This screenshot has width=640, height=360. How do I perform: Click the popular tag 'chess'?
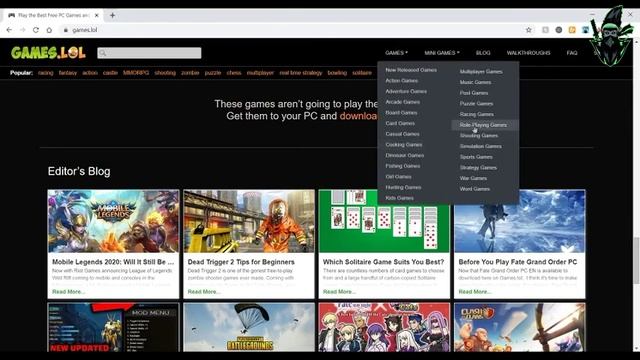click(234, 73)
